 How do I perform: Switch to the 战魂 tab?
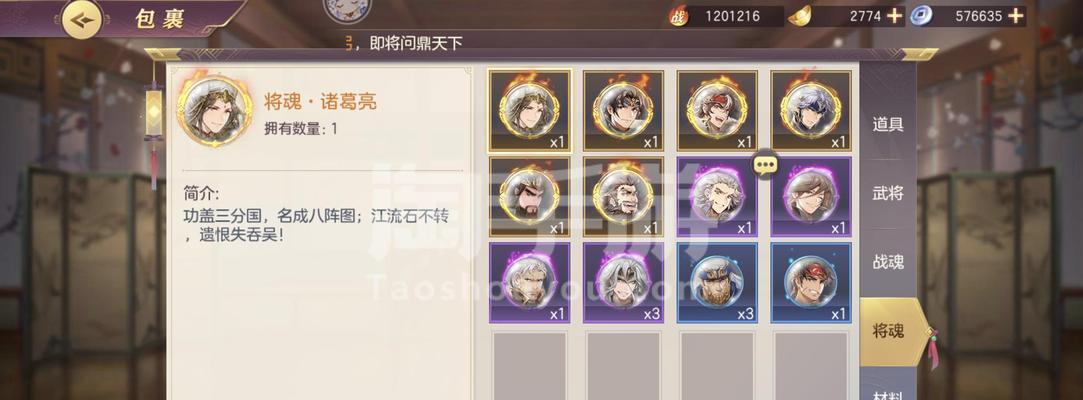coord(888,262)
